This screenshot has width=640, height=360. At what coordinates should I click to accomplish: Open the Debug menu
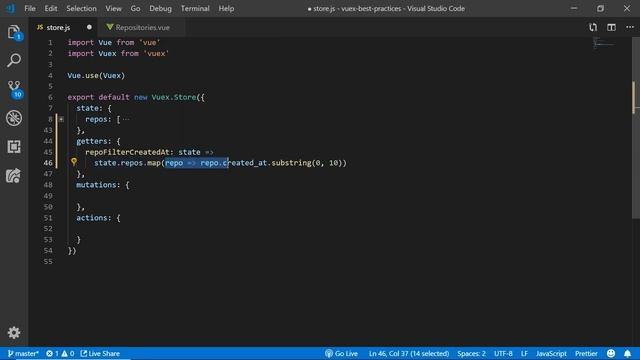pos(160,9)
